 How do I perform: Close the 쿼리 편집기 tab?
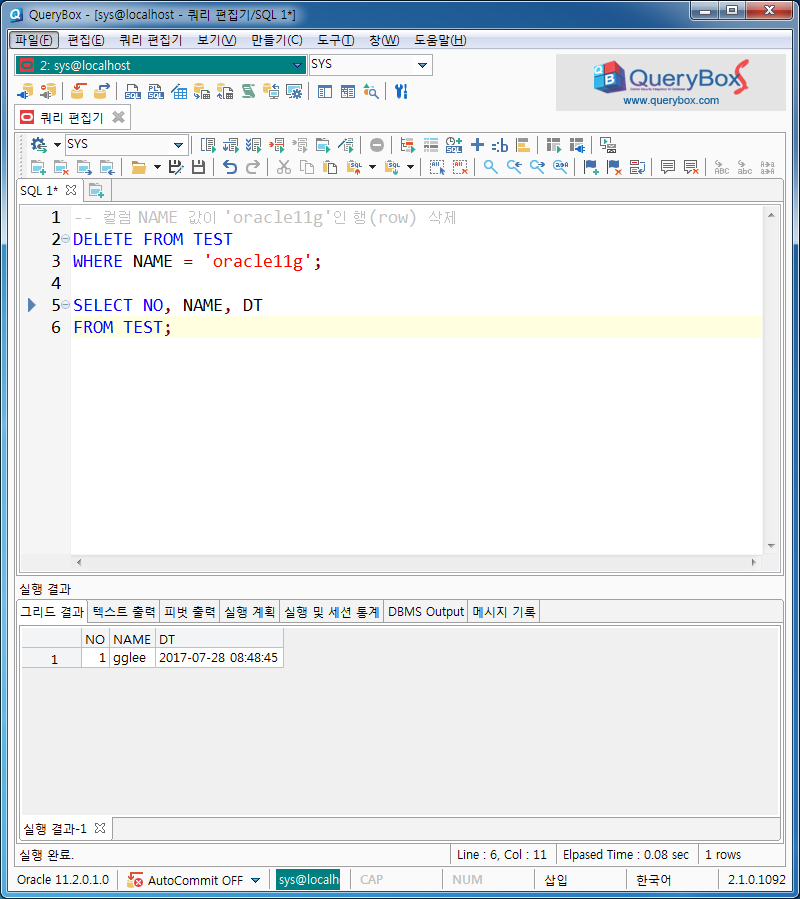click(x=119, y=118)
